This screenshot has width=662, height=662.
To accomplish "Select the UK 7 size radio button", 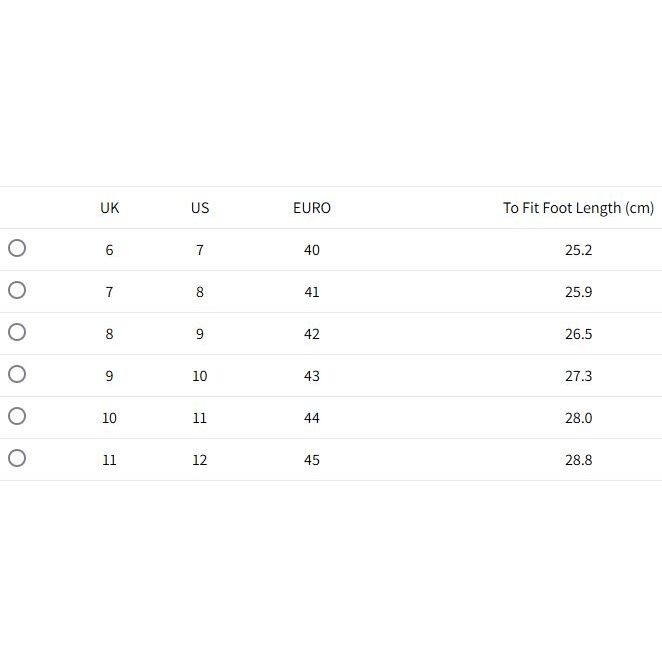I will coord(17,290).
